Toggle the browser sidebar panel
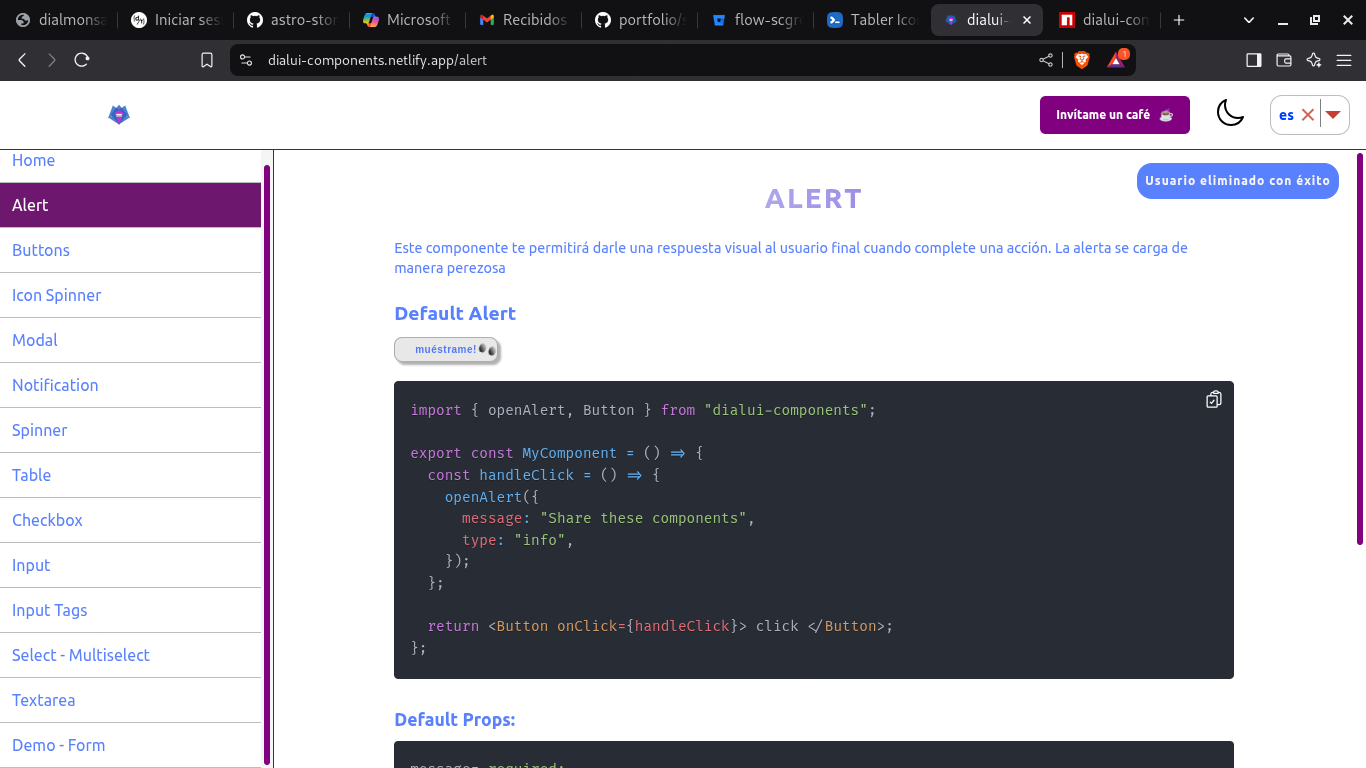 click(x=1253, y=60)
